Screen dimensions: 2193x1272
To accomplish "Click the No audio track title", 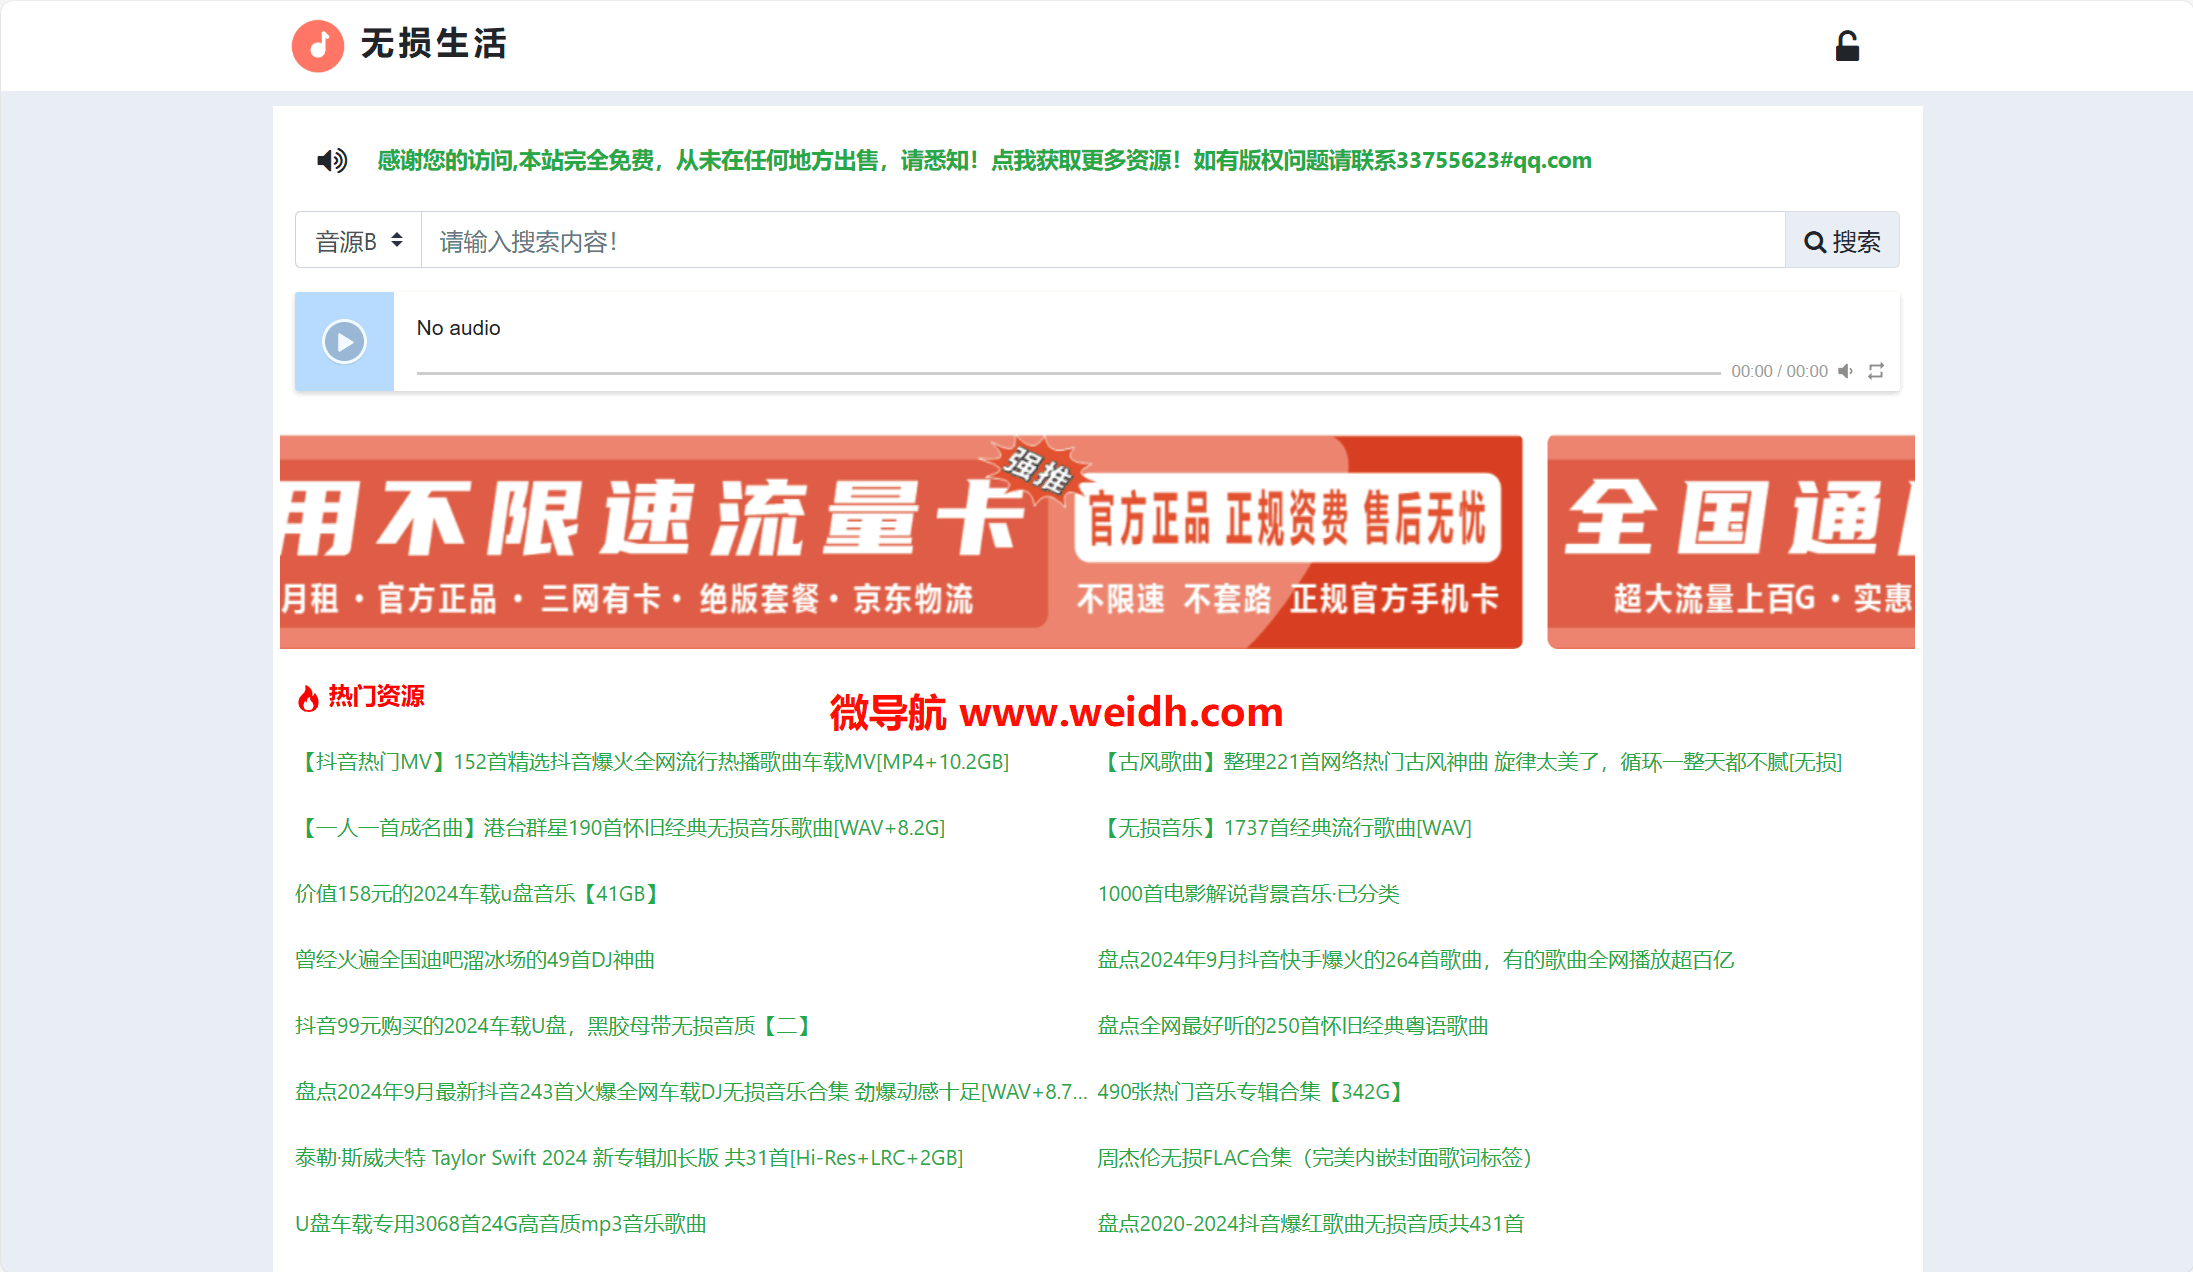I will (x=459, y=328).
